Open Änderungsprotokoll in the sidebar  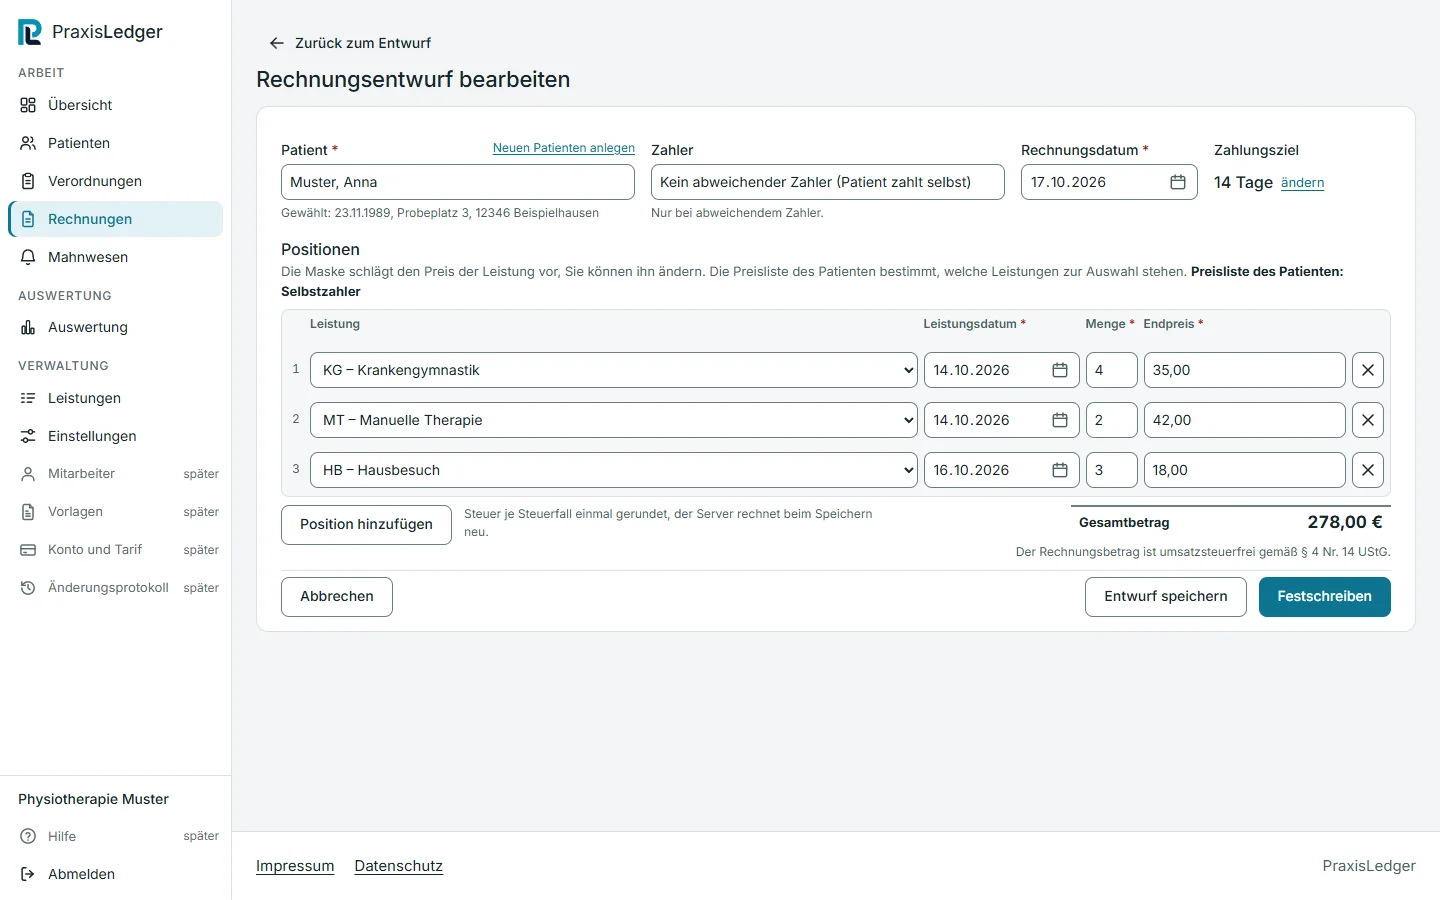pos(116,588)
